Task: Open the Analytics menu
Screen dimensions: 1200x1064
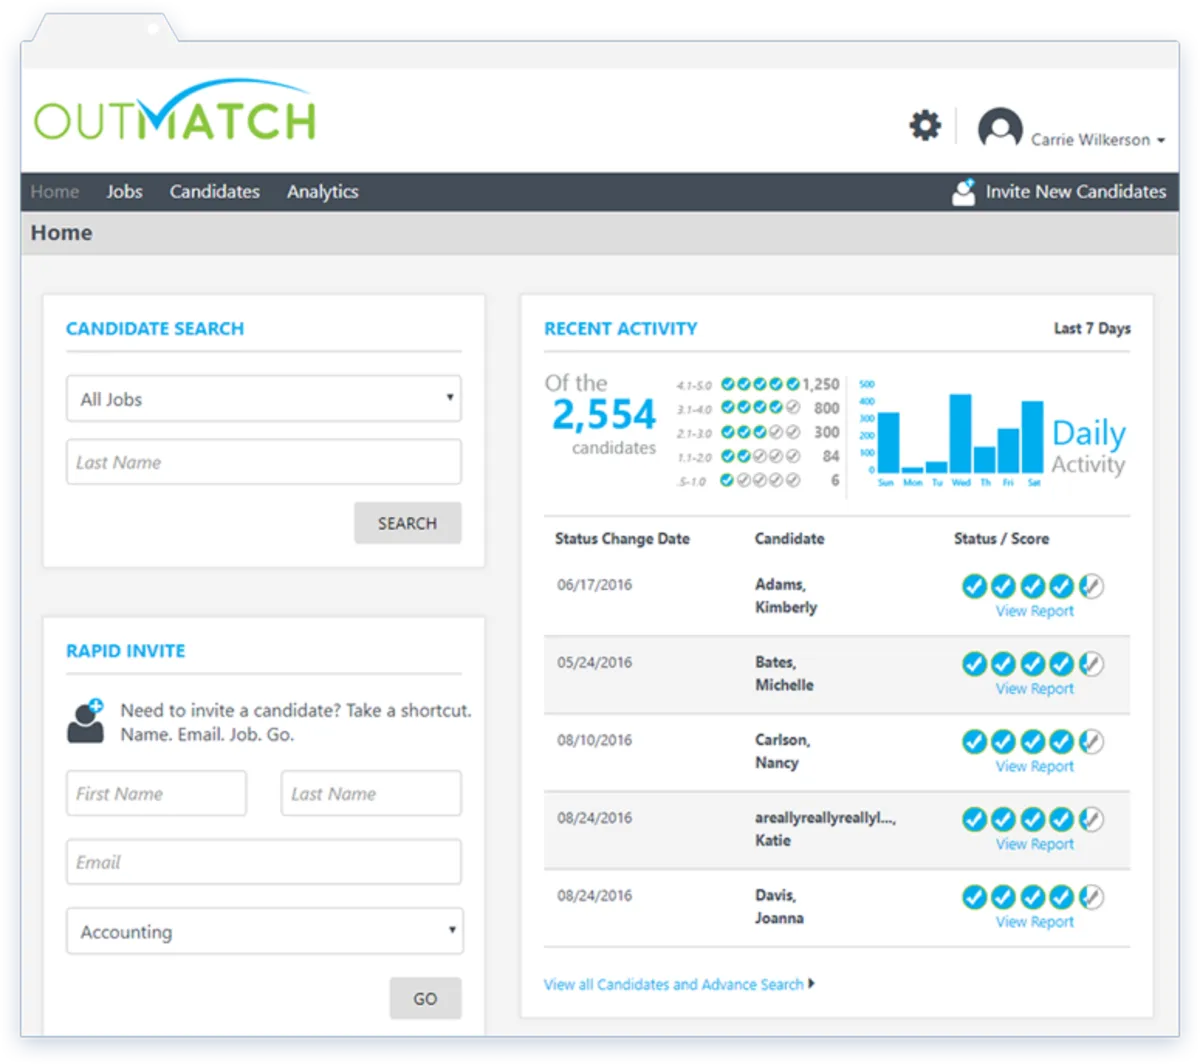Action: 322,192
